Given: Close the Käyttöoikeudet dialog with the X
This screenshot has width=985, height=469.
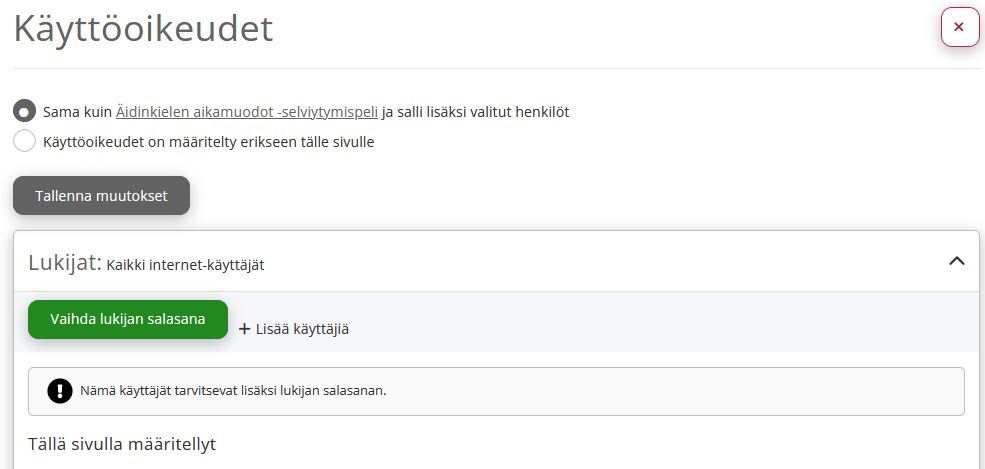Looking at the screenshot, I should coord(959,27).
